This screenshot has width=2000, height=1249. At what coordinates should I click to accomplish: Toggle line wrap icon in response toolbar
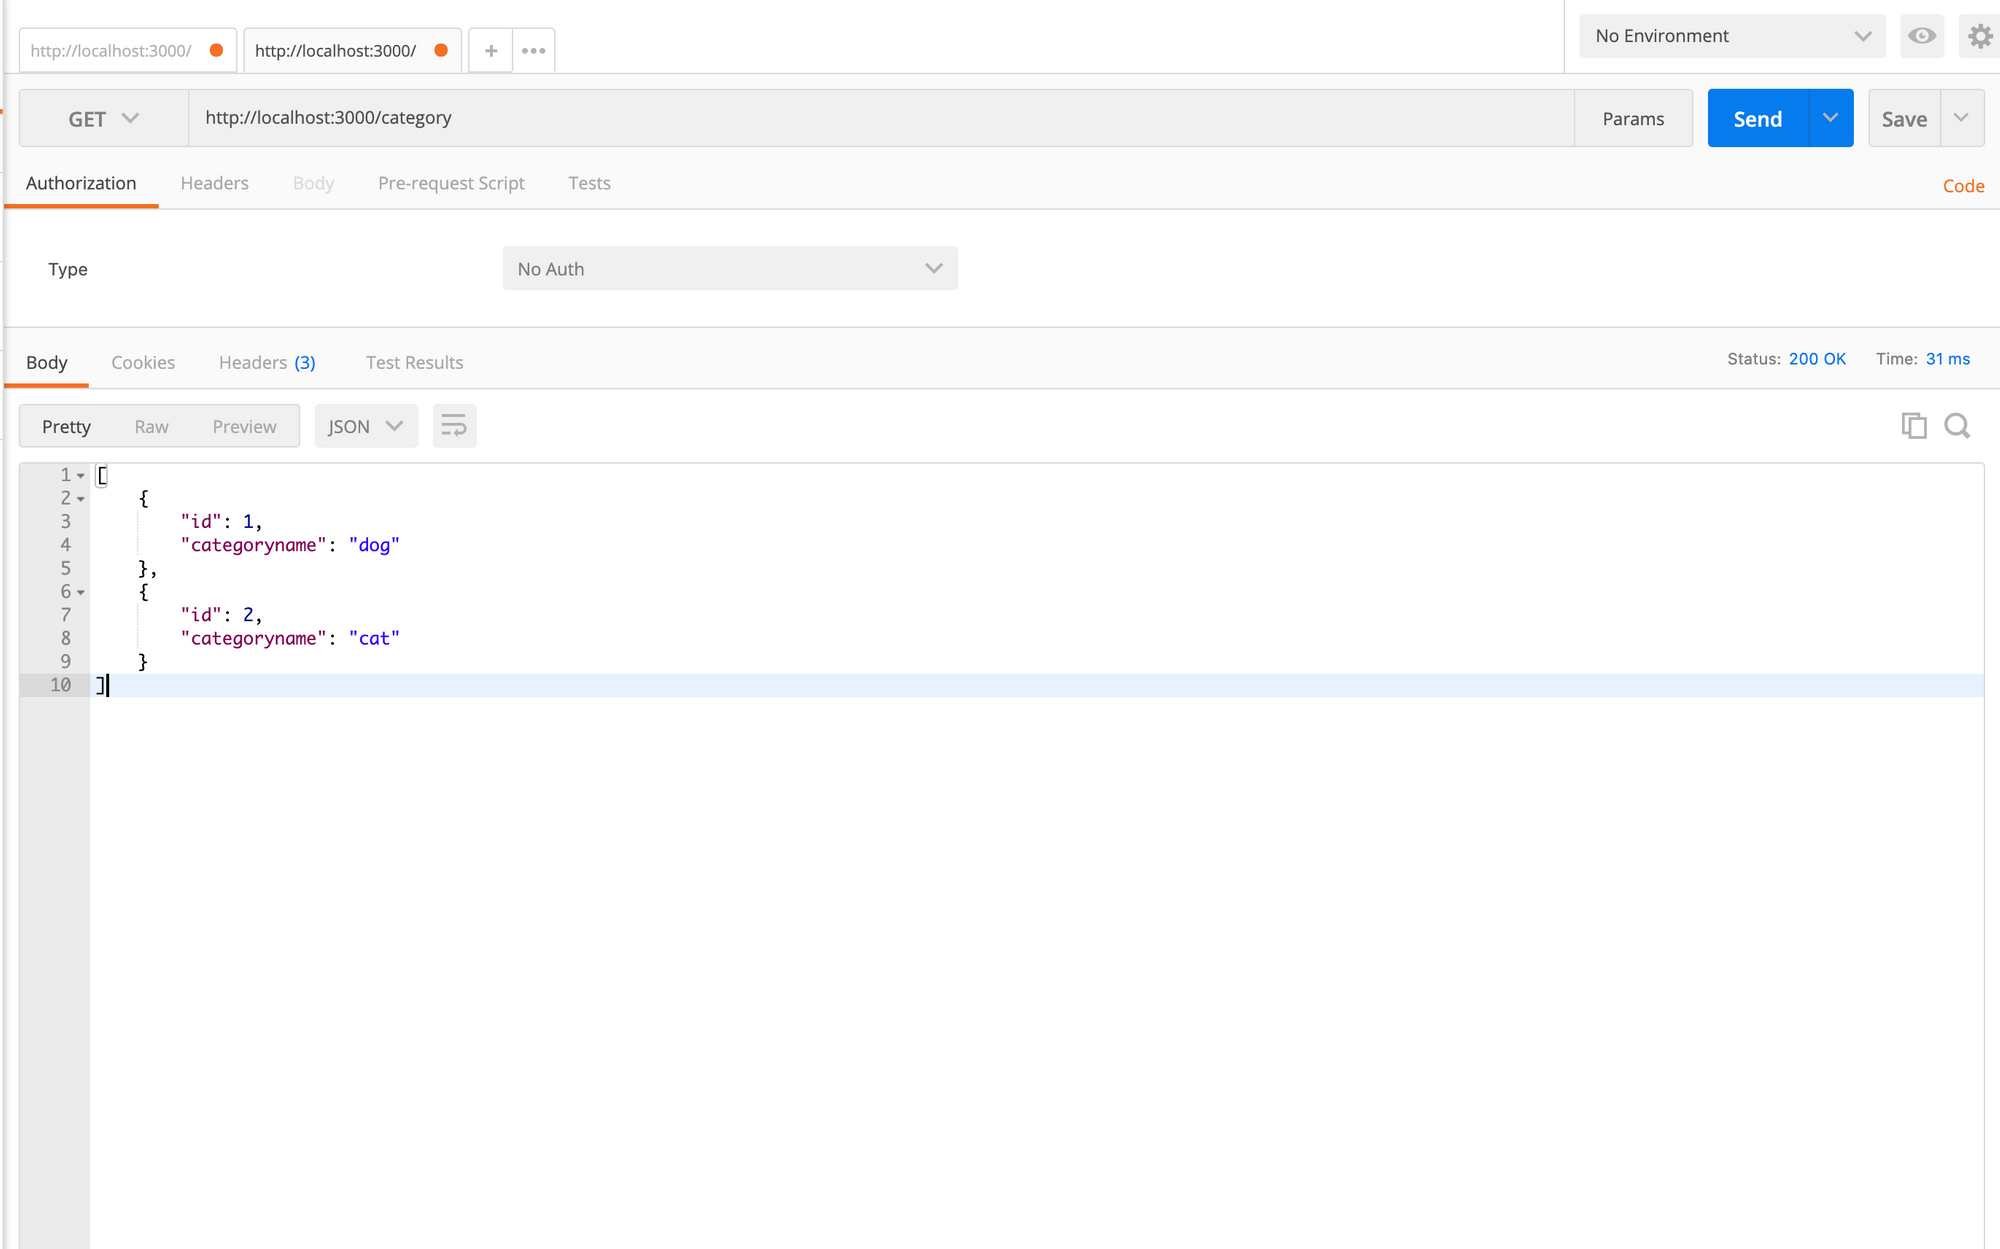454,426
